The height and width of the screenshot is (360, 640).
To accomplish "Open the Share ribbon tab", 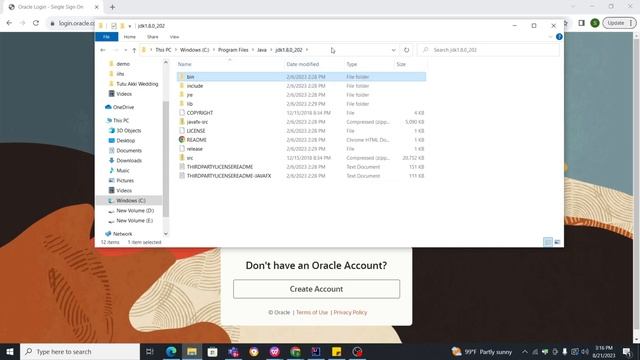I will coord(153,37).
